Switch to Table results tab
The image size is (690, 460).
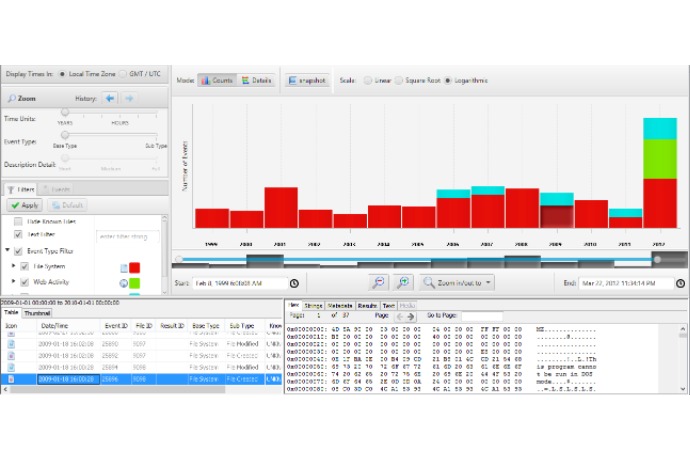(11, 313)
